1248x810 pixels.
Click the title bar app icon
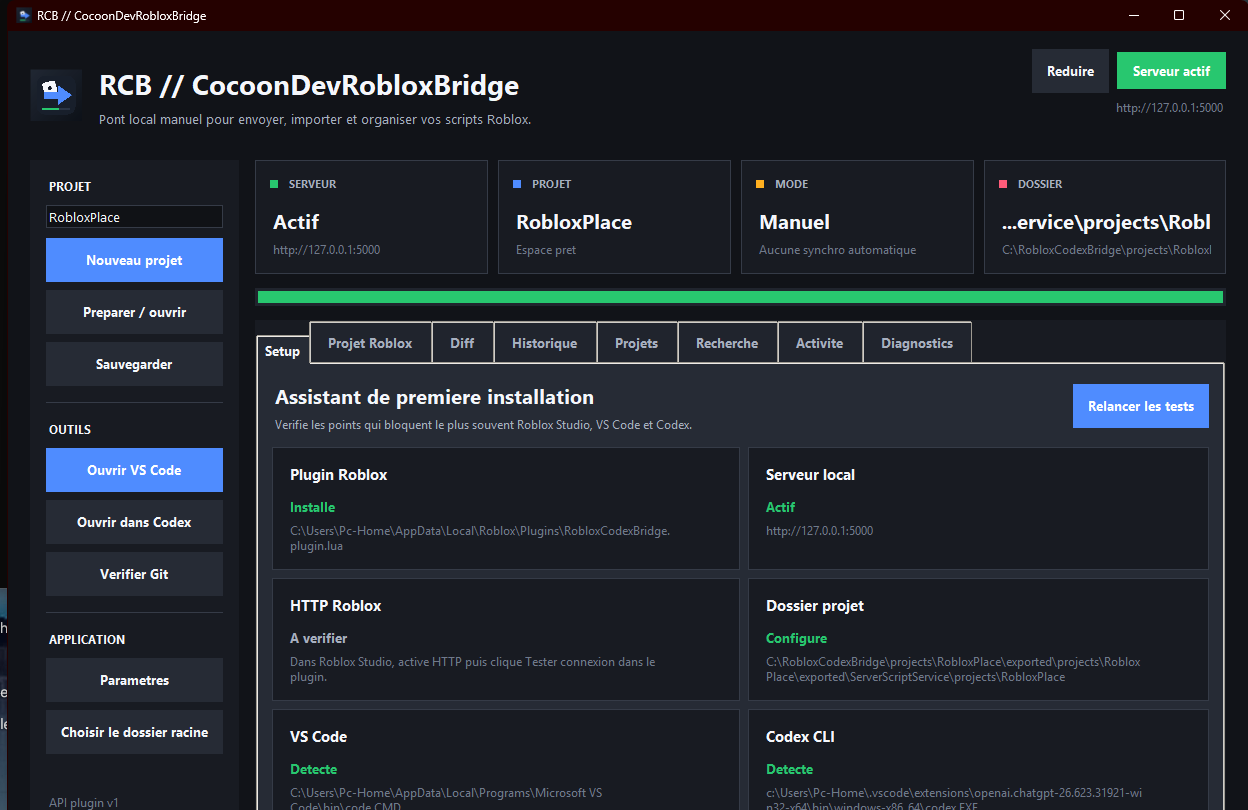(x=24, y=16)
